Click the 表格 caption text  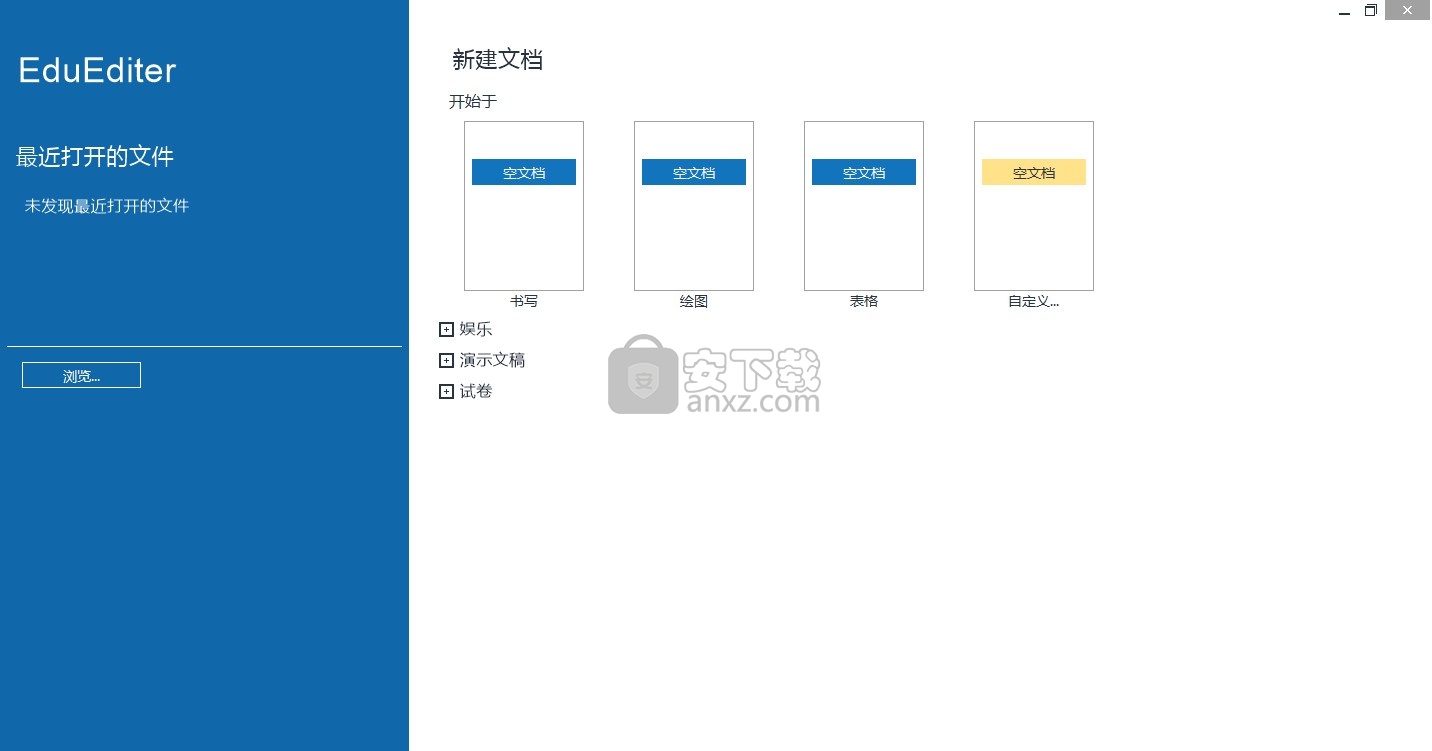tap(864, 301)
